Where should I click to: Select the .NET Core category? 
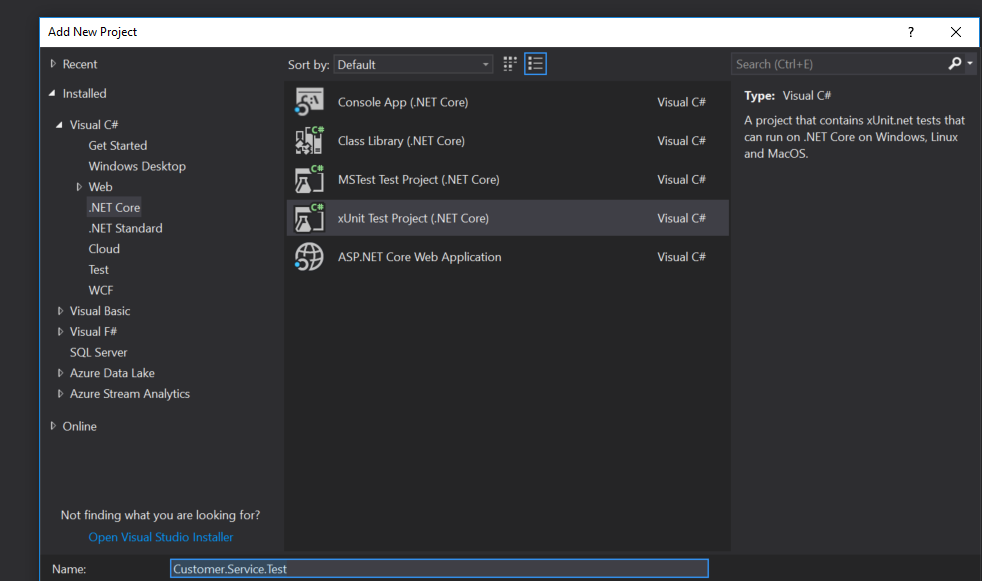coord(115,207)
